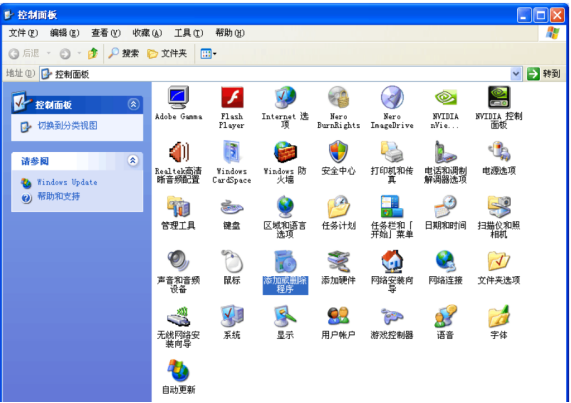Open 添加或删除程序 icon
This screenshot has width=571, height=403.
tap(285, 261)
